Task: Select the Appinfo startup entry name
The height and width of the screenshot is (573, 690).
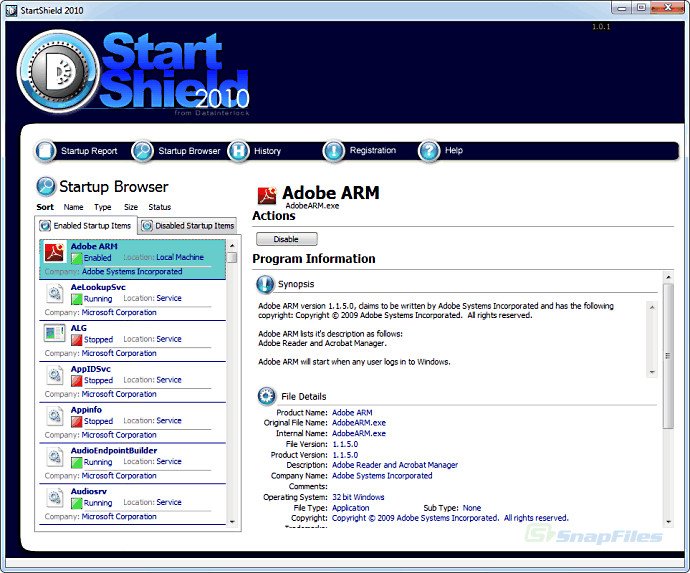Action: 86,410
